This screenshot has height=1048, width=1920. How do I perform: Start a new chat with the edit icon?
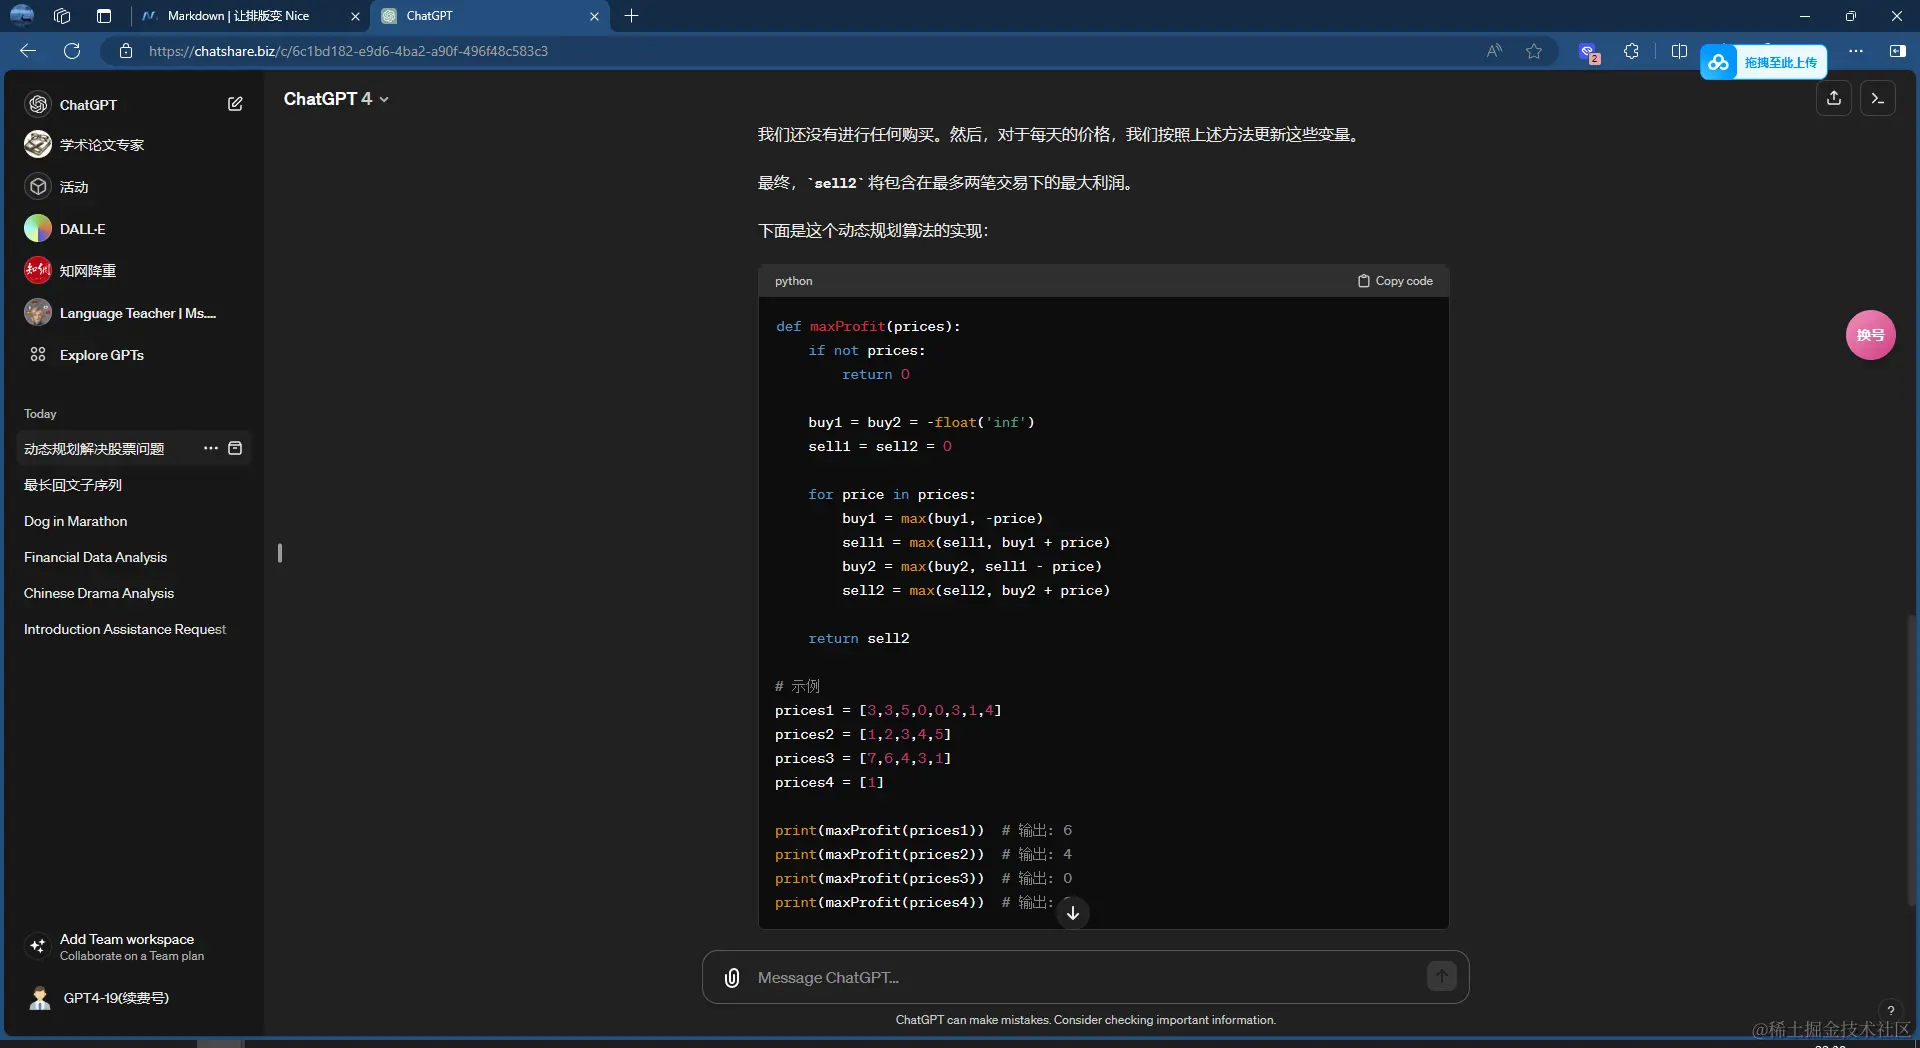pos(235,104)
